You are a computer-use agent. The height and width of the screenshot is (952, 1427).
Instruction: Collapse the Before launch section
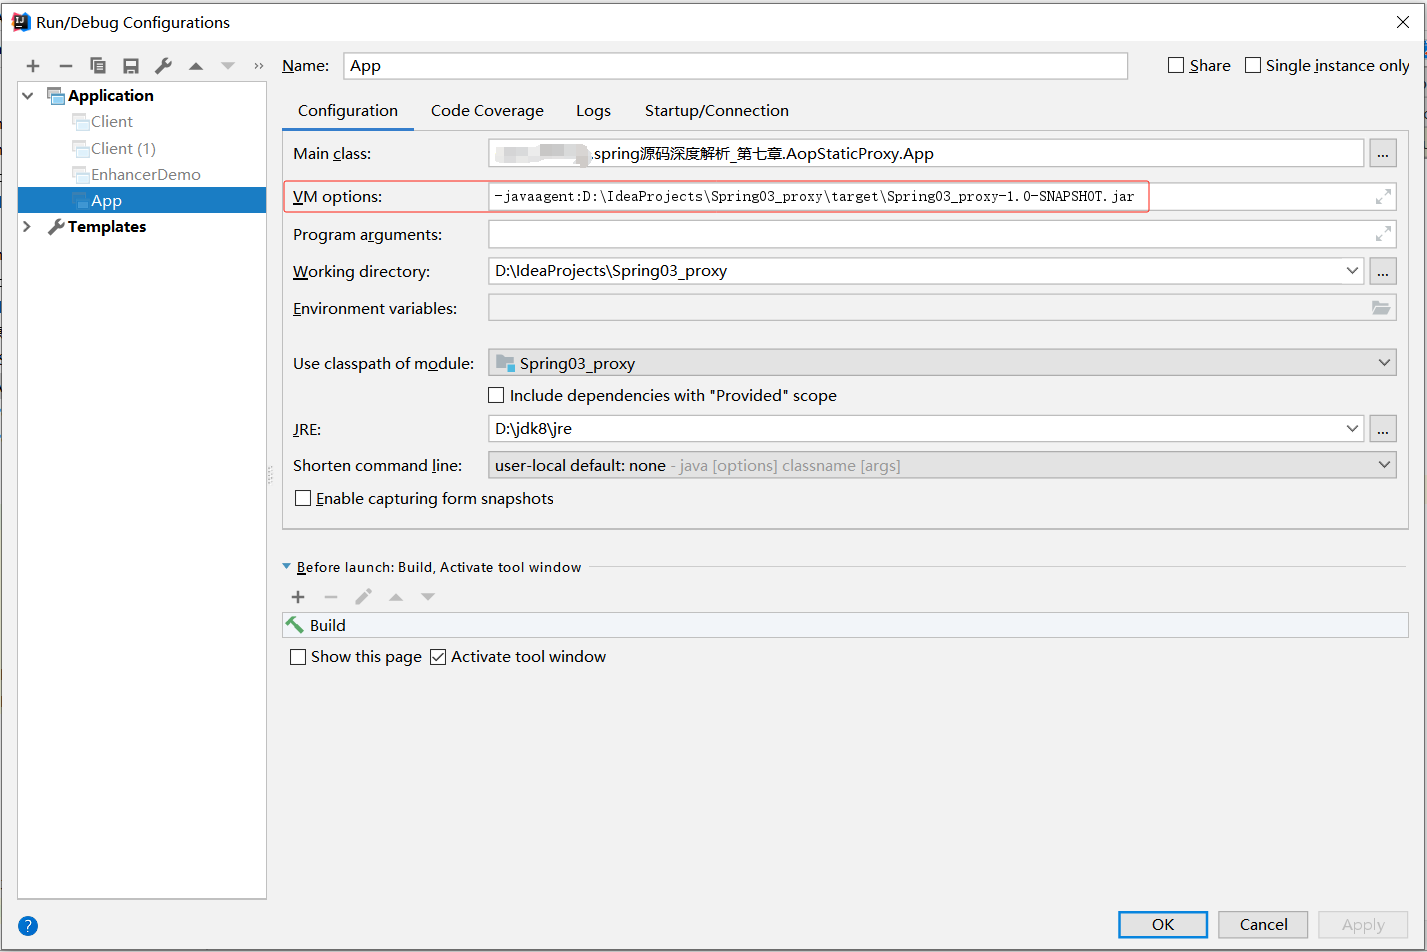click(287, 567)
